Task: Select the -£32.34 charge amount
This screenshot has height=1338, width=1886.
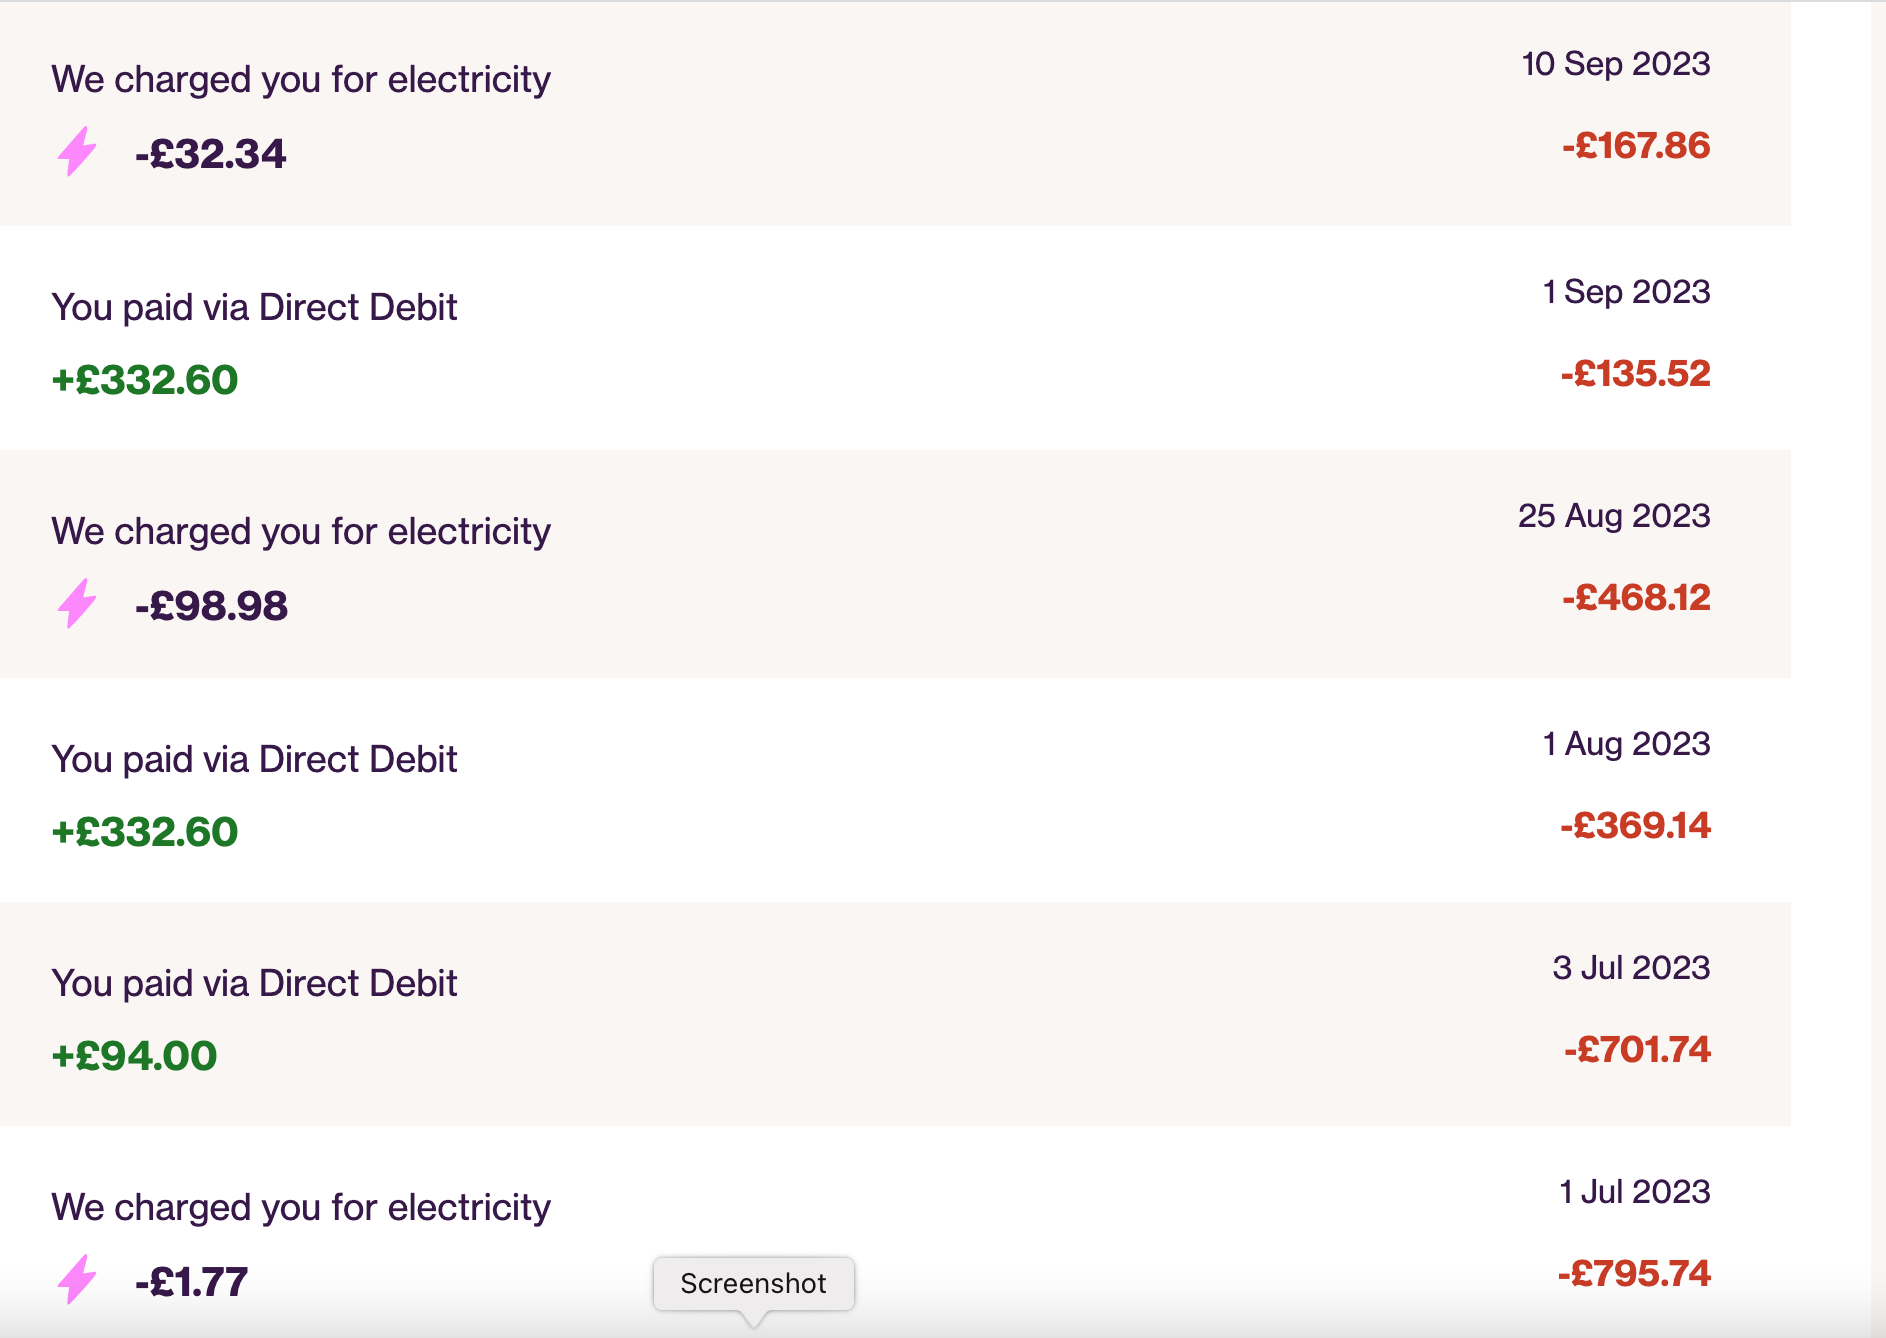Action: tap(211, 154)
